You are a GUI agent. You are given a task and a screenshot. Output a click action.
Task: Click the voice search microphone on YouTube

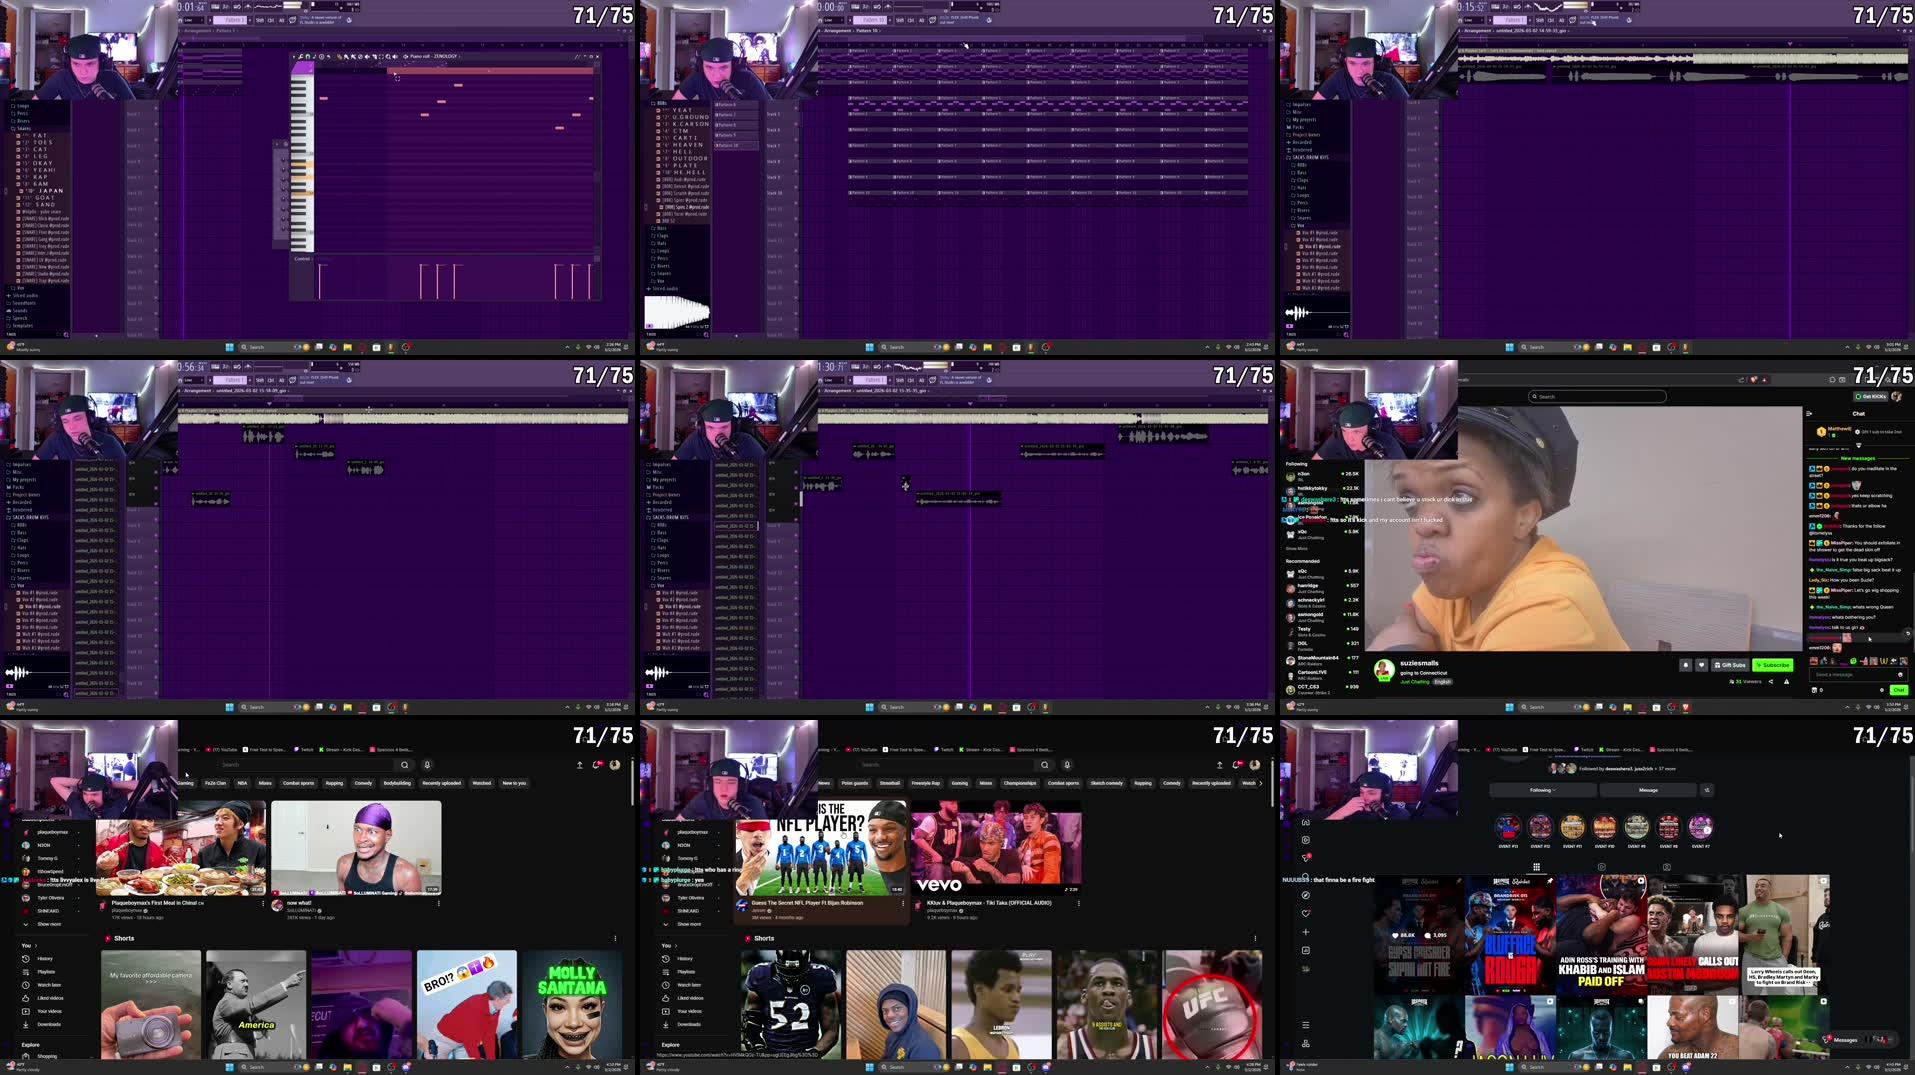428,765
